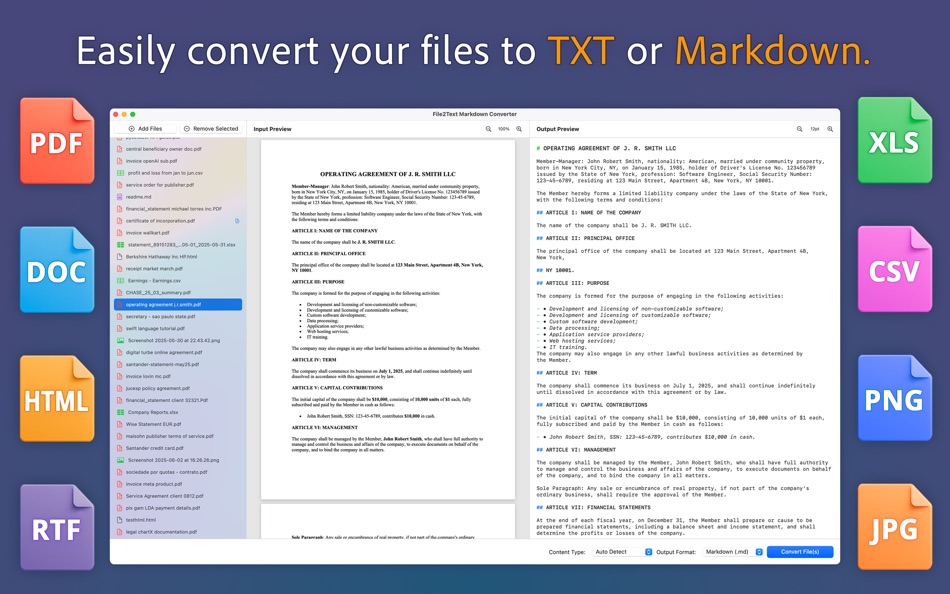The width and height of the screenshot is (950, 594).
Task: Zoom in the Input Preview
Action: [519, 129]
